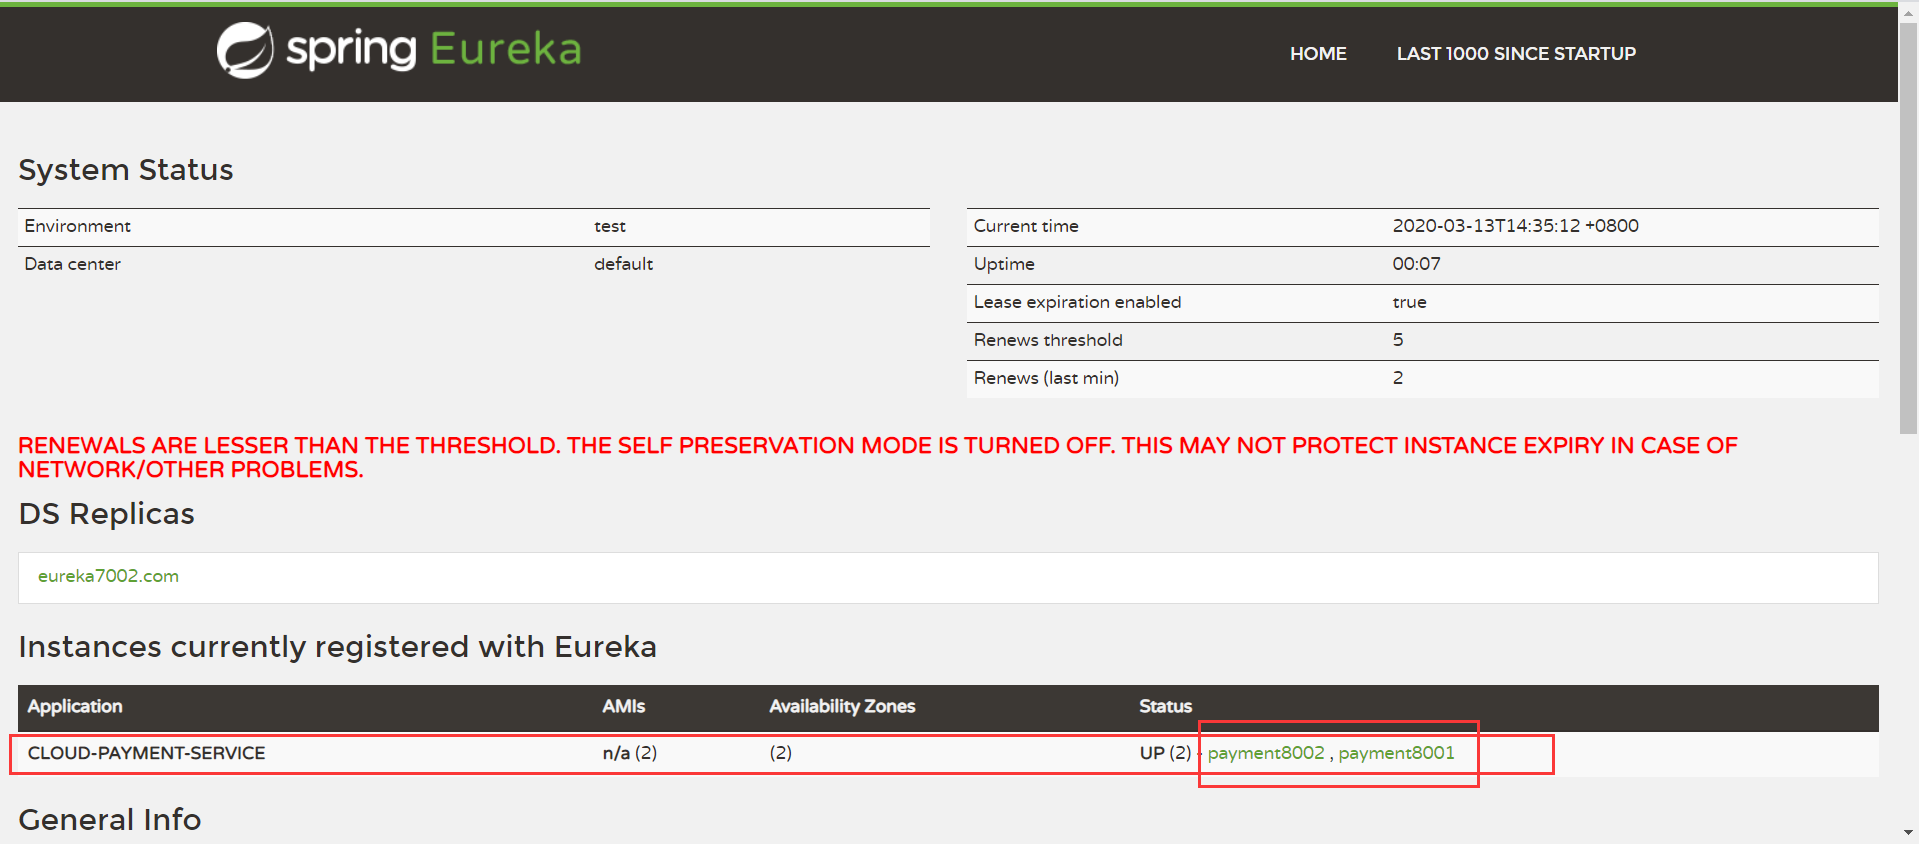The width and height of the screenshot is (1919, 849).
Task: Select the CLOUD-PAYMENT-SERVICE application name
Action: point(146,753)
